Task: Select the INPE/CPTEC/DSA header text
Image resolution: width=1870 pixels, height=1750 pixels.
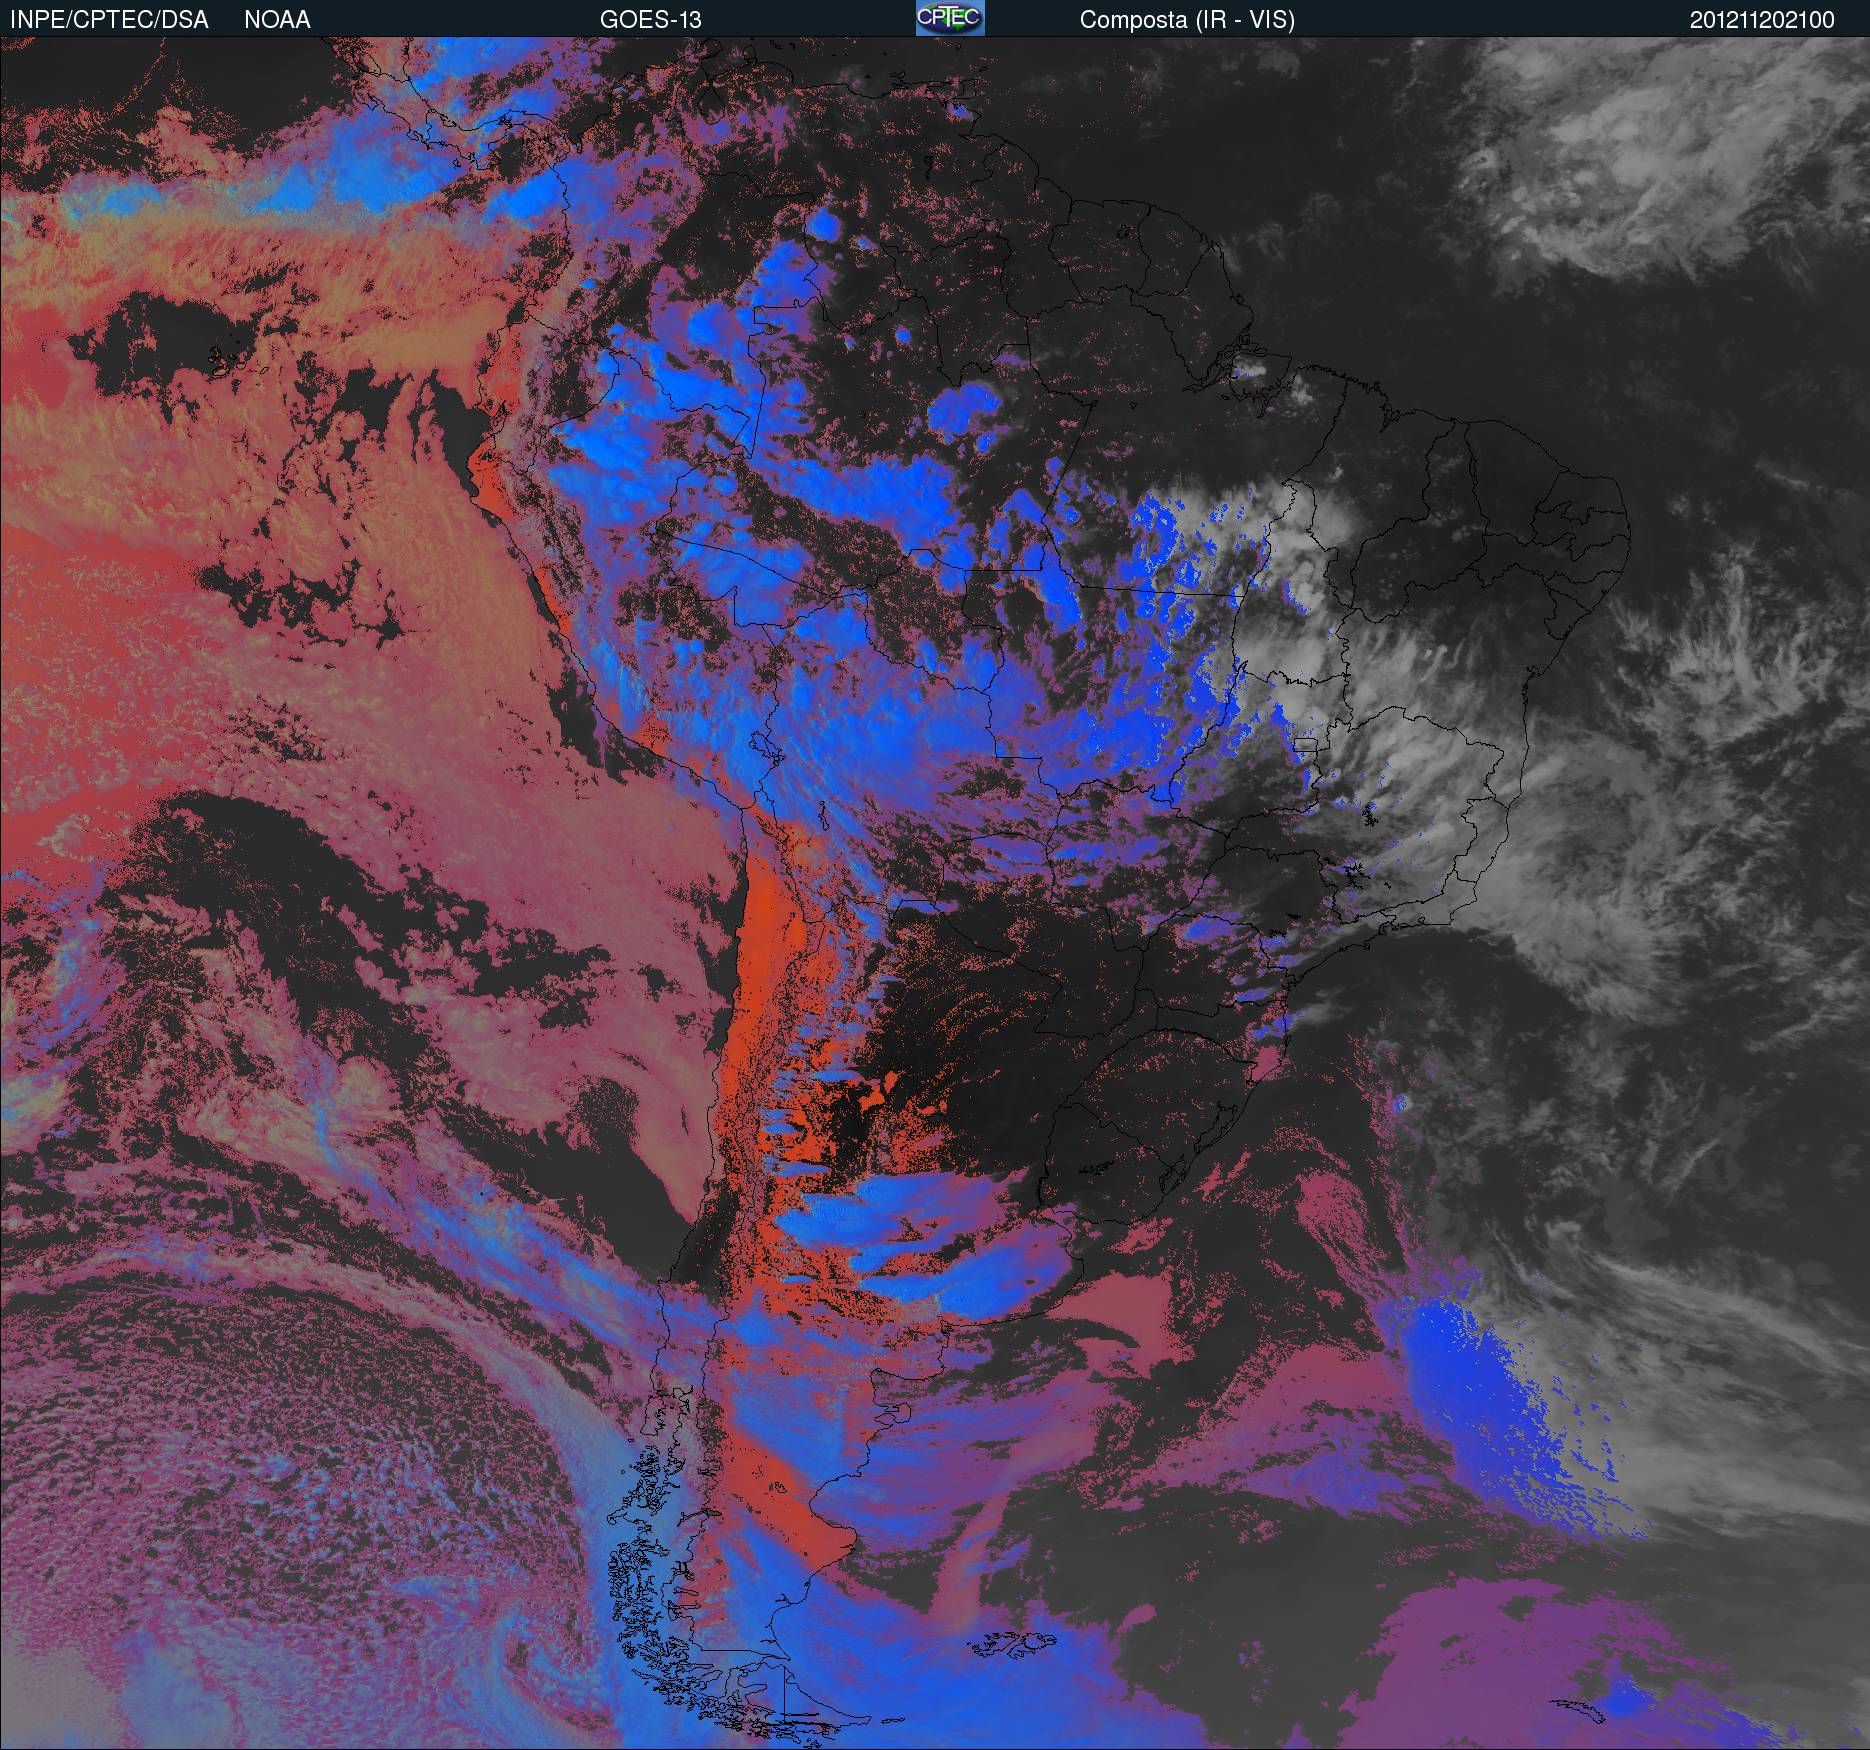Action: tap(109, 20)
